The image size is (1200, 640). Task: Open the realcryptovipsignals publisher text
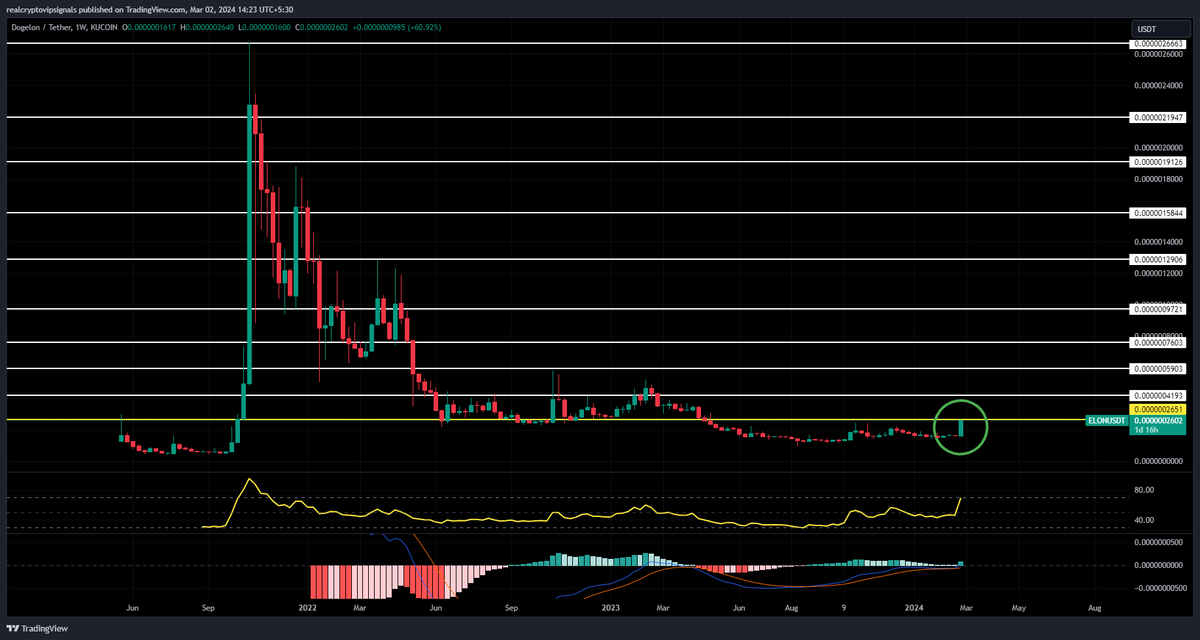[x=44, y=9]
